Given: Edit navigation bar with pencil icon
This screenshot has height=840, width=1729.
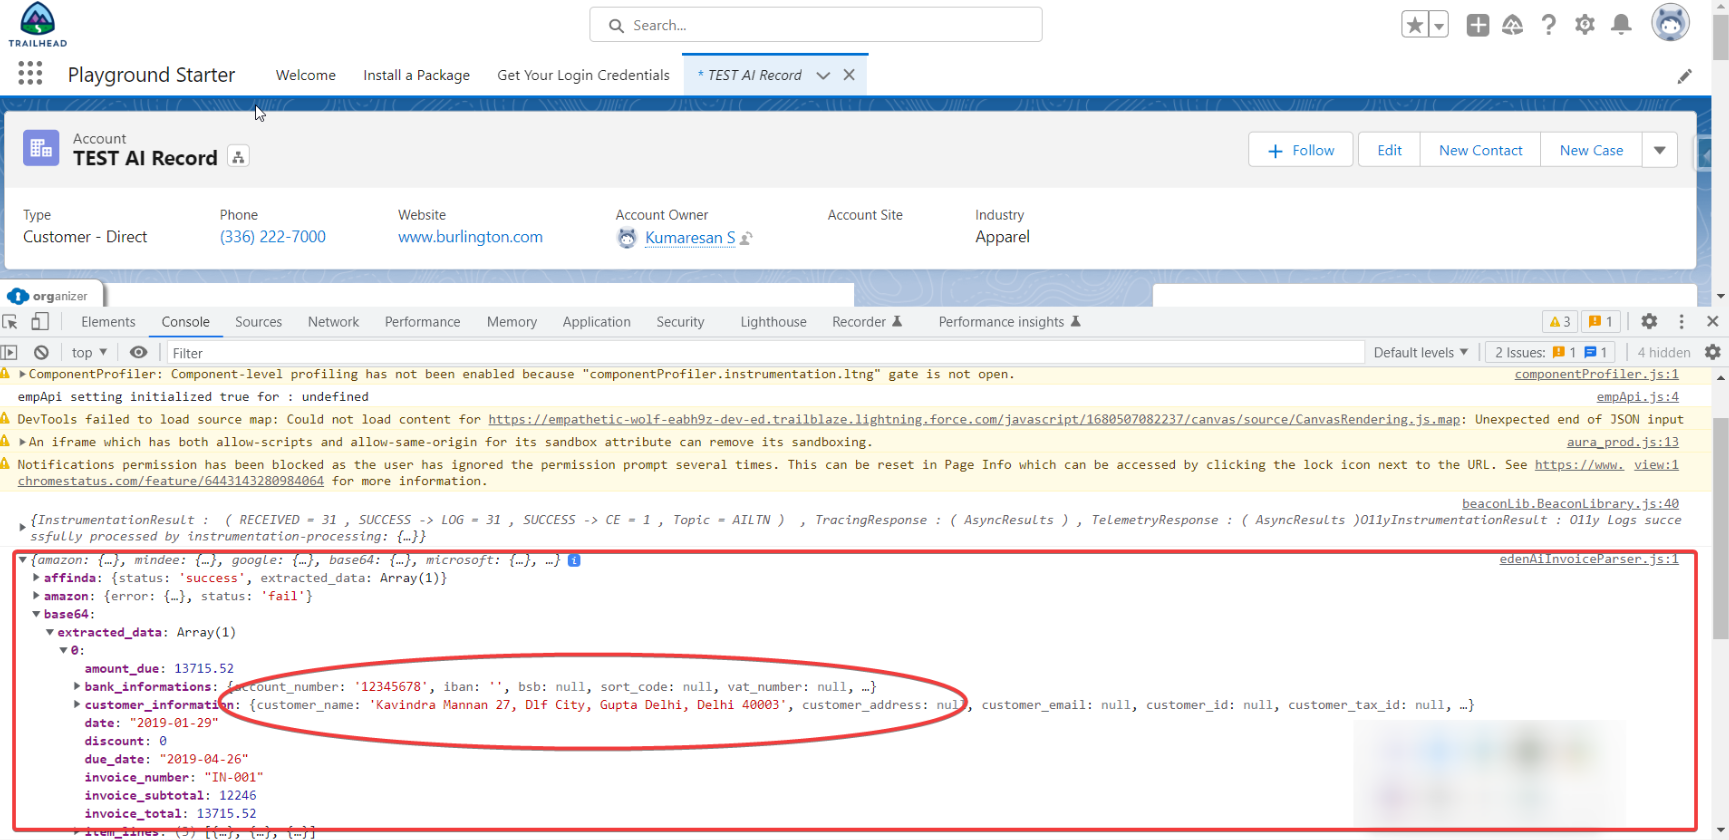Looking at the screenshot, I should click(x=1685, y=76).
